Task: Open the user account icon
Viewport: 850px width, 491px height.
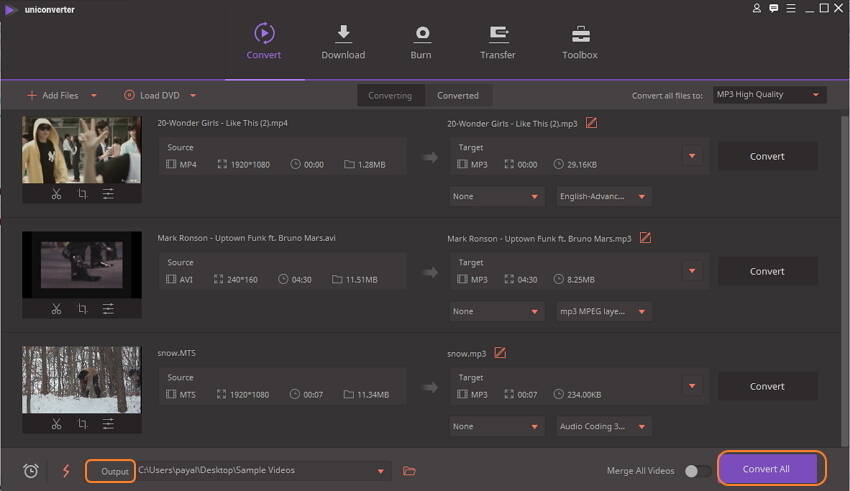Action: [x=756, y=8]
